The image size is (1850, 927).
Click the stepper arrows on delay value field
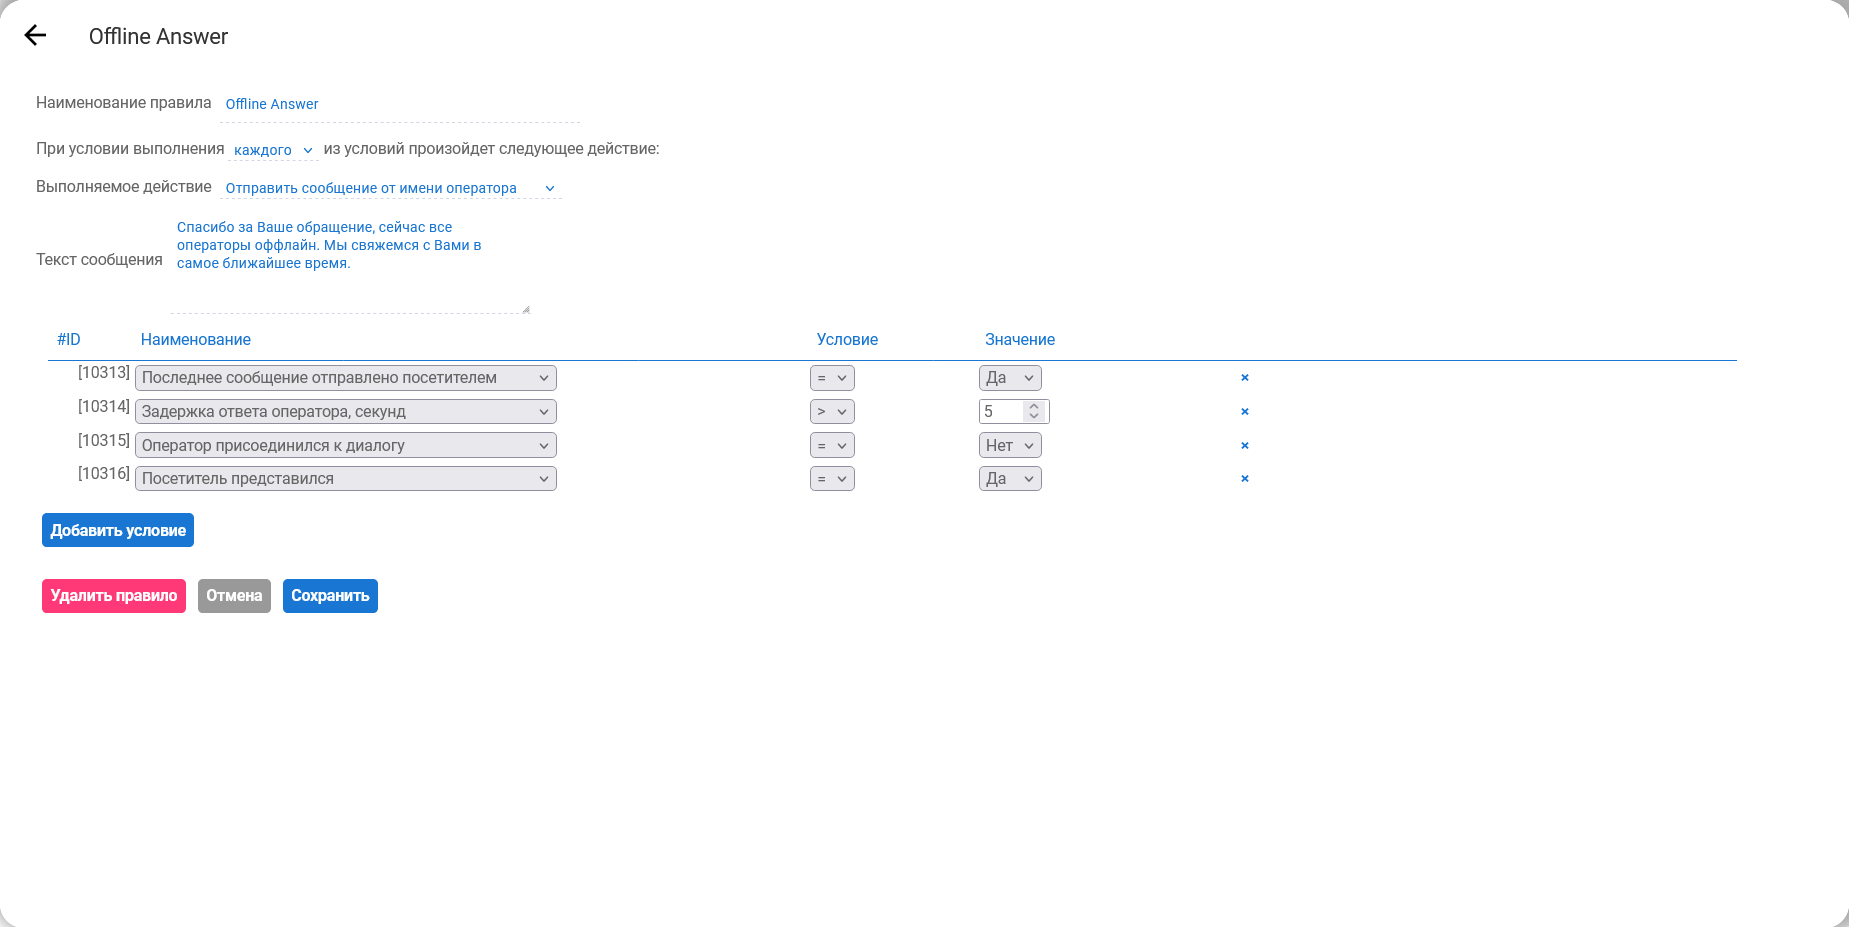[x=1035, y=411]
